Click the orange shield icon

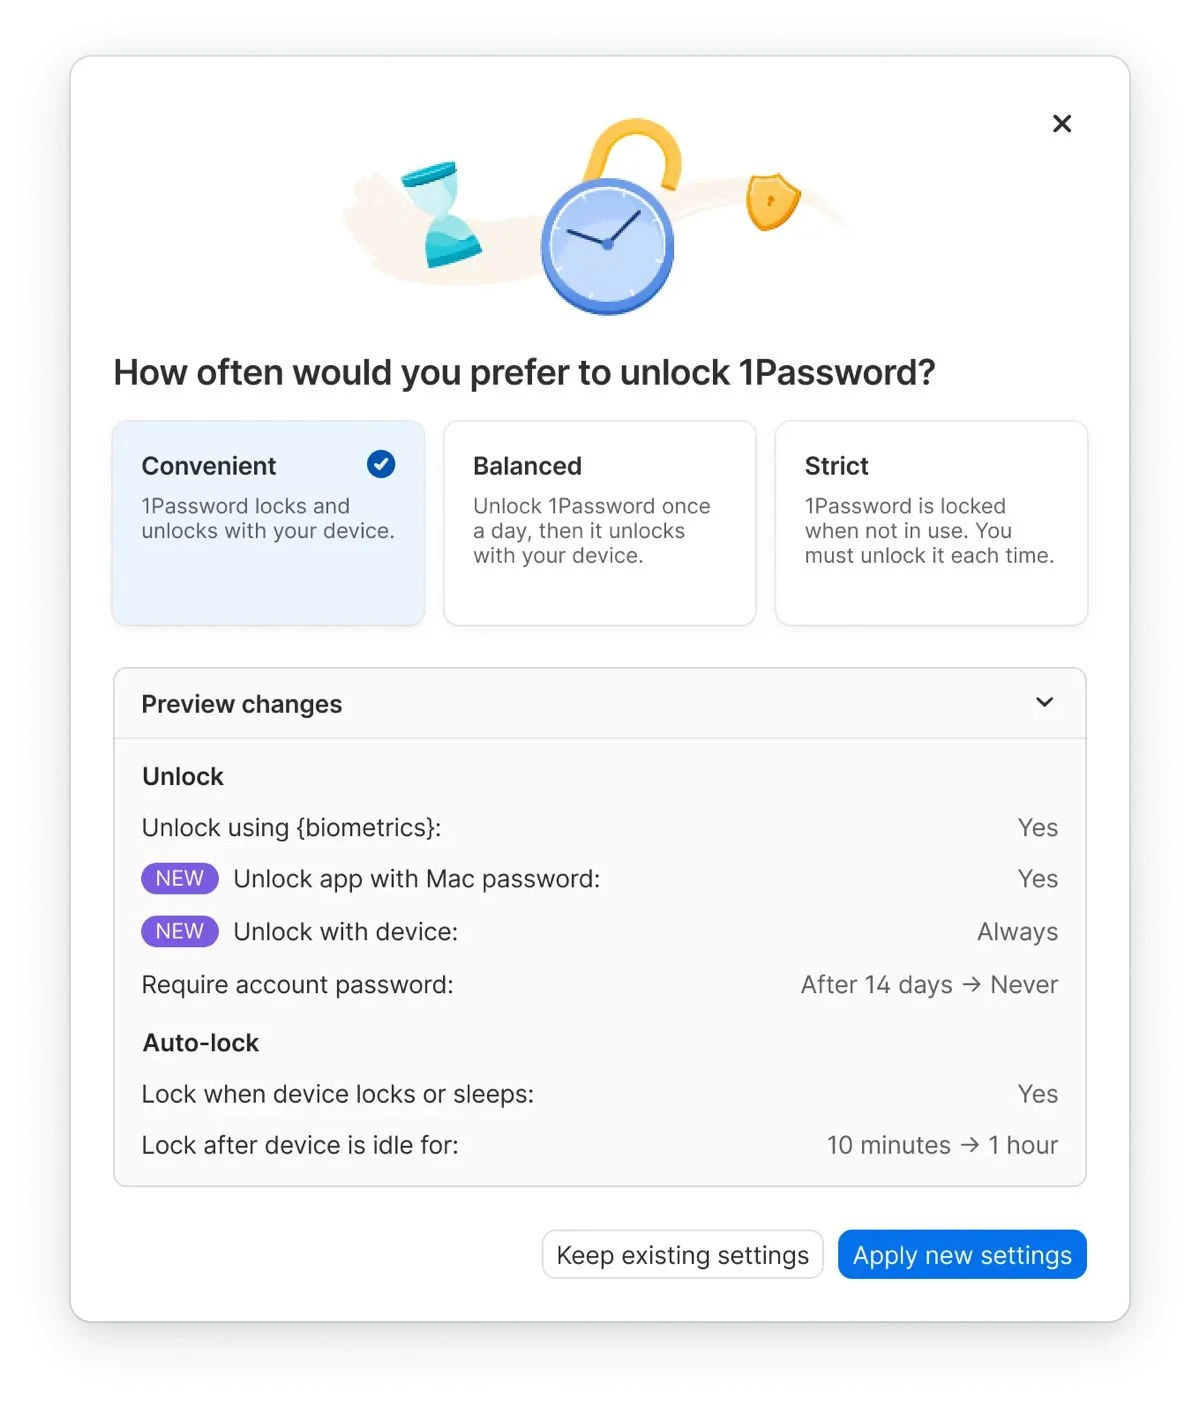click(x=772, y=201)
